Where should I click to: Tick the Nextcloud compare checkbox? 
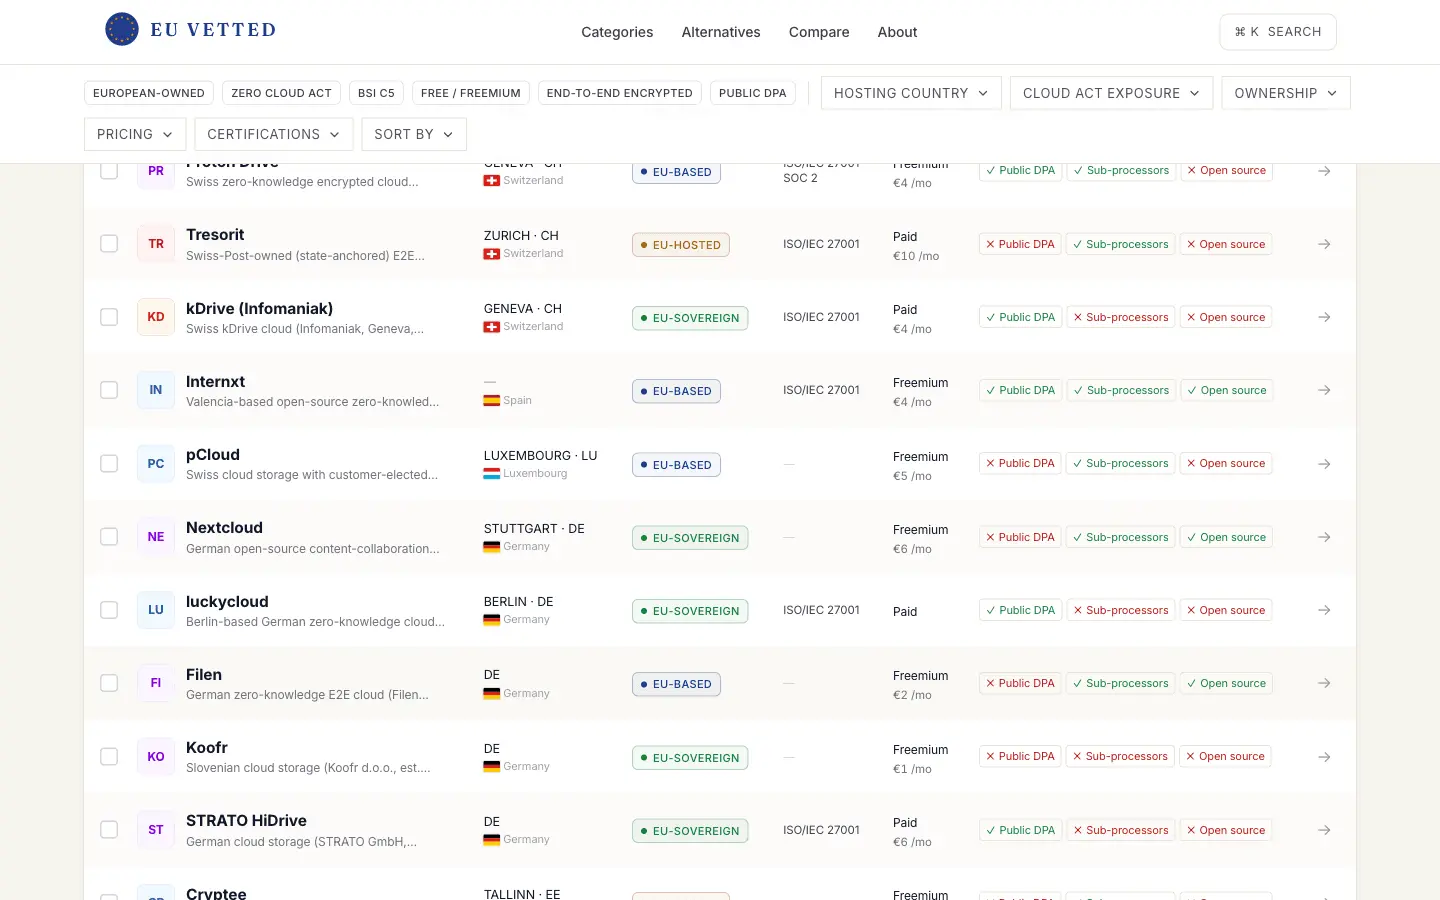point(109,537)
